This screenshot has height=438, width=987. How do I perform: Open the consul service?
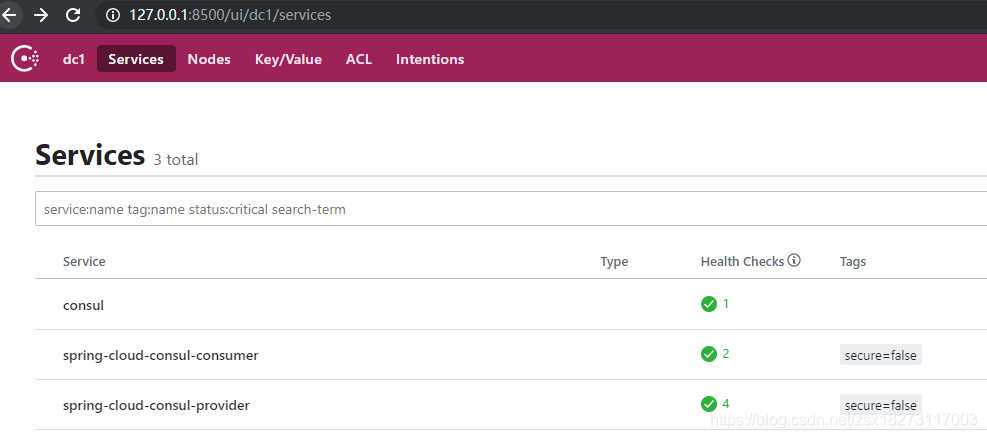84,305
